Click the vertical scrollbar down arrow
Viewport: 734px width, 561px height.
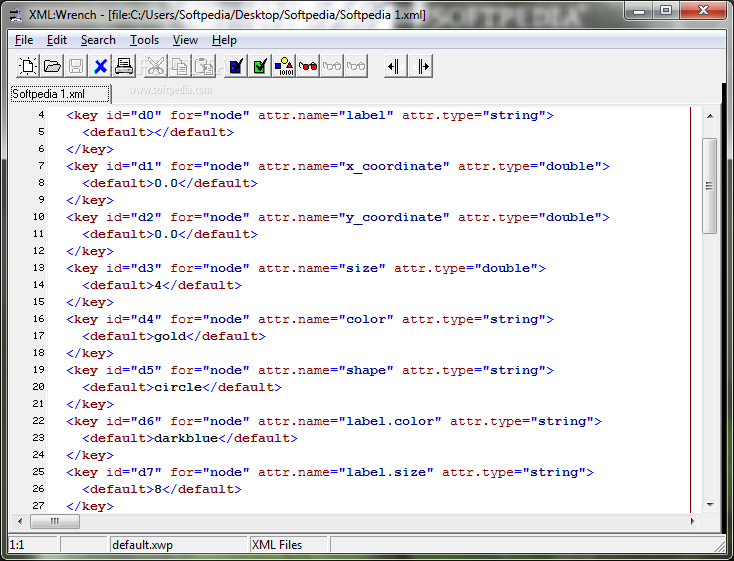710,505
